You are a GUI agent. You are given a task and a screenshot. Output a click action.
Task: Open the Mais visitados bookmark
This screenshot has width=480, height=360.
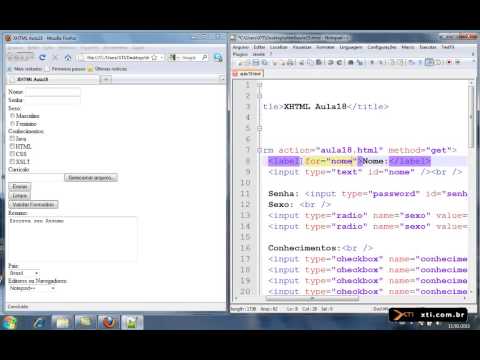point(25,69)
